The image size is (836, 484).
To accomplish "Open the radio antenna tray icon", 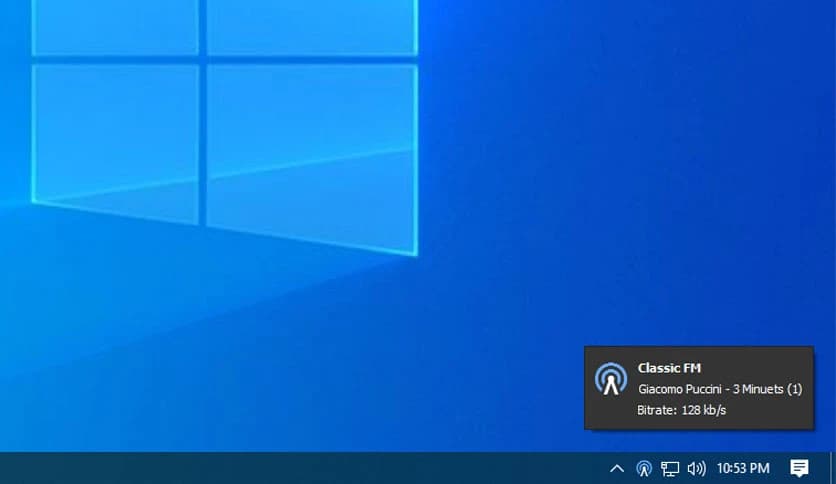I will pyautogui.click(x=644, y=469).
